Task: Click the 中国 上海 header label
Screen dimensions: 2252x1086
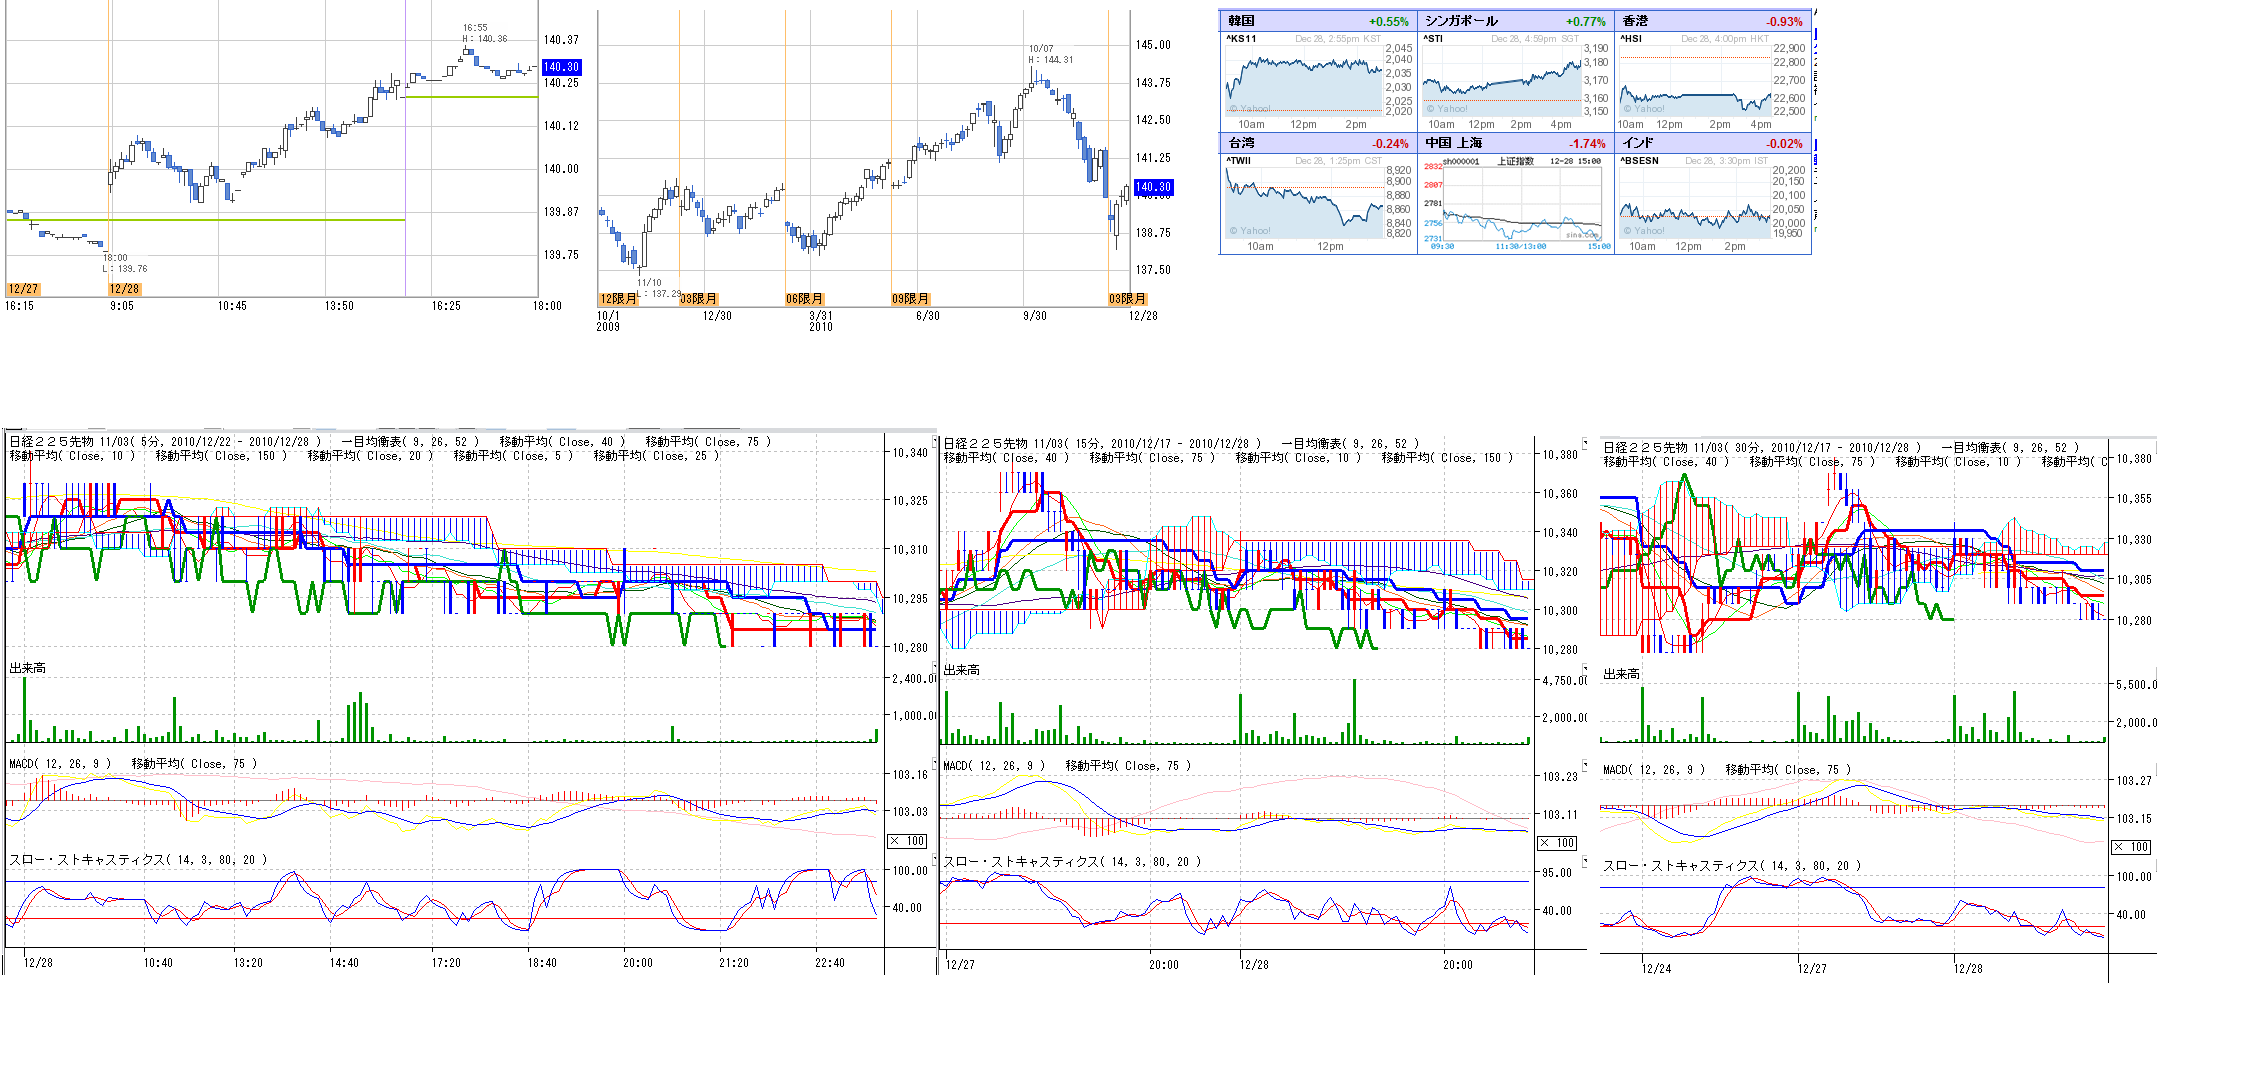Action: coord(1454,143)
